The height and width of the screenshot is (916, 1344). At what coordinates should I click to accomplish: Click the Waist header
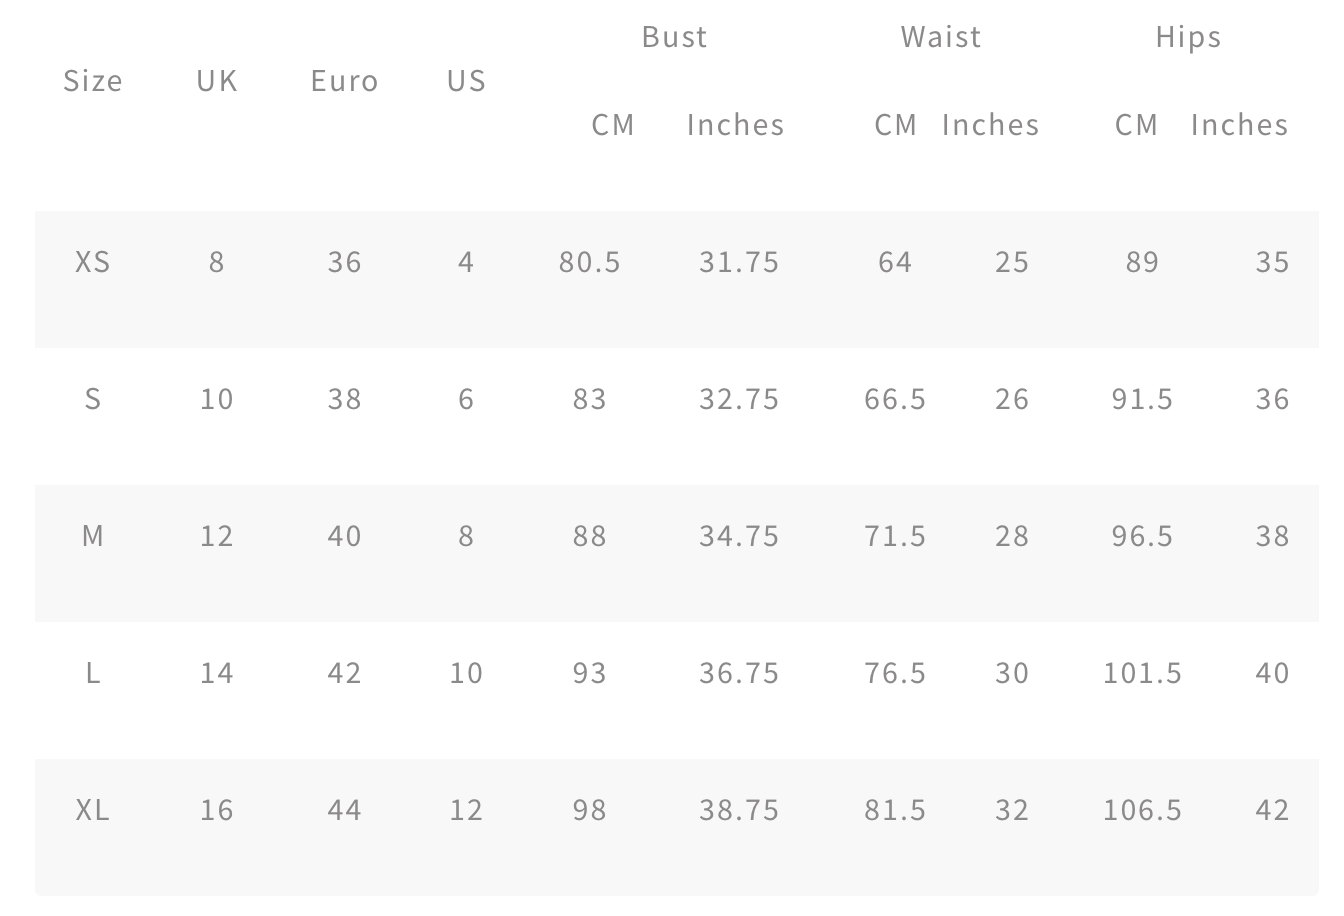(x=941, y=37)
